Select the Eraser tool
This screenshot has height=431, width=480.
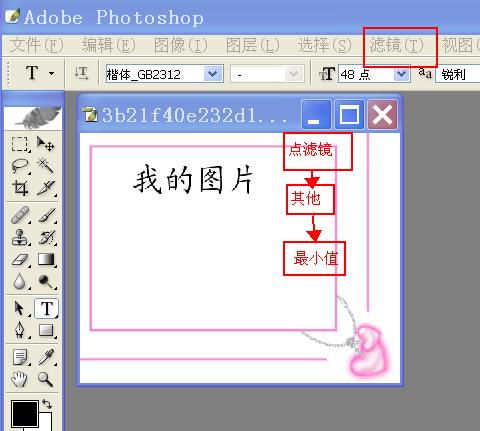(x=20, y=260)
